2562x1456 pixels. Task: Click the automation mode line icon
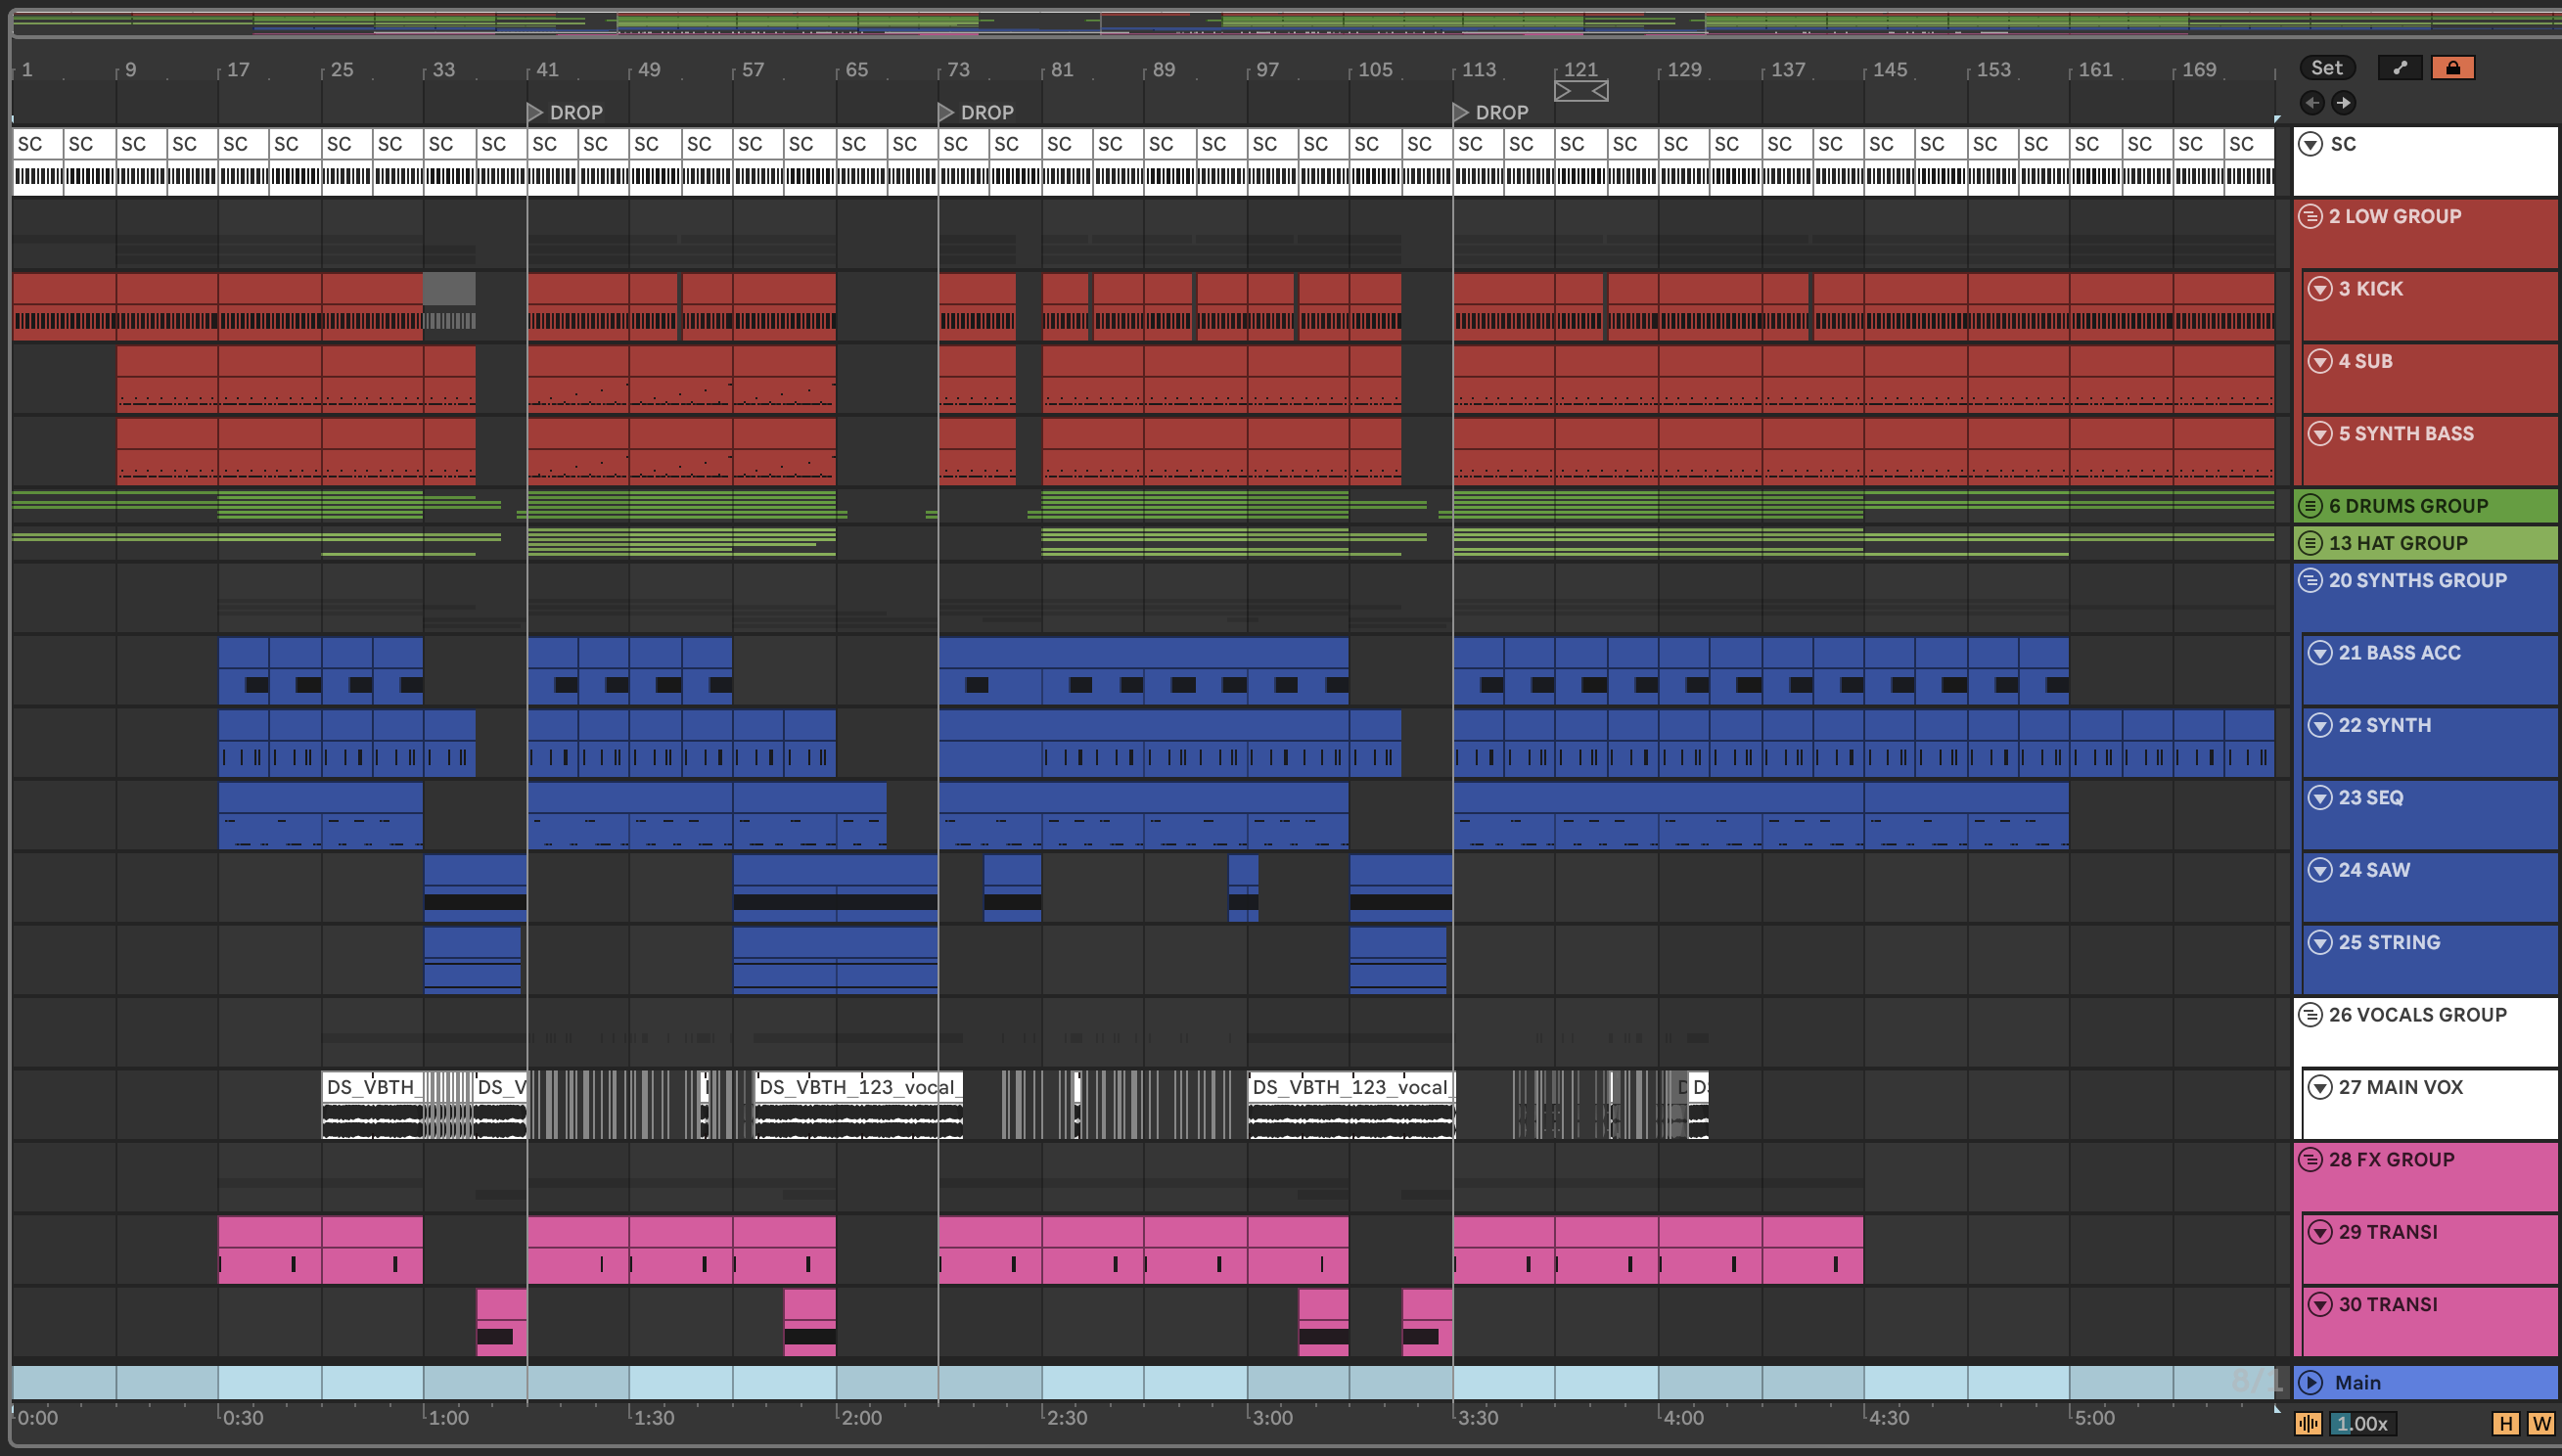[x=2399, y=68]
